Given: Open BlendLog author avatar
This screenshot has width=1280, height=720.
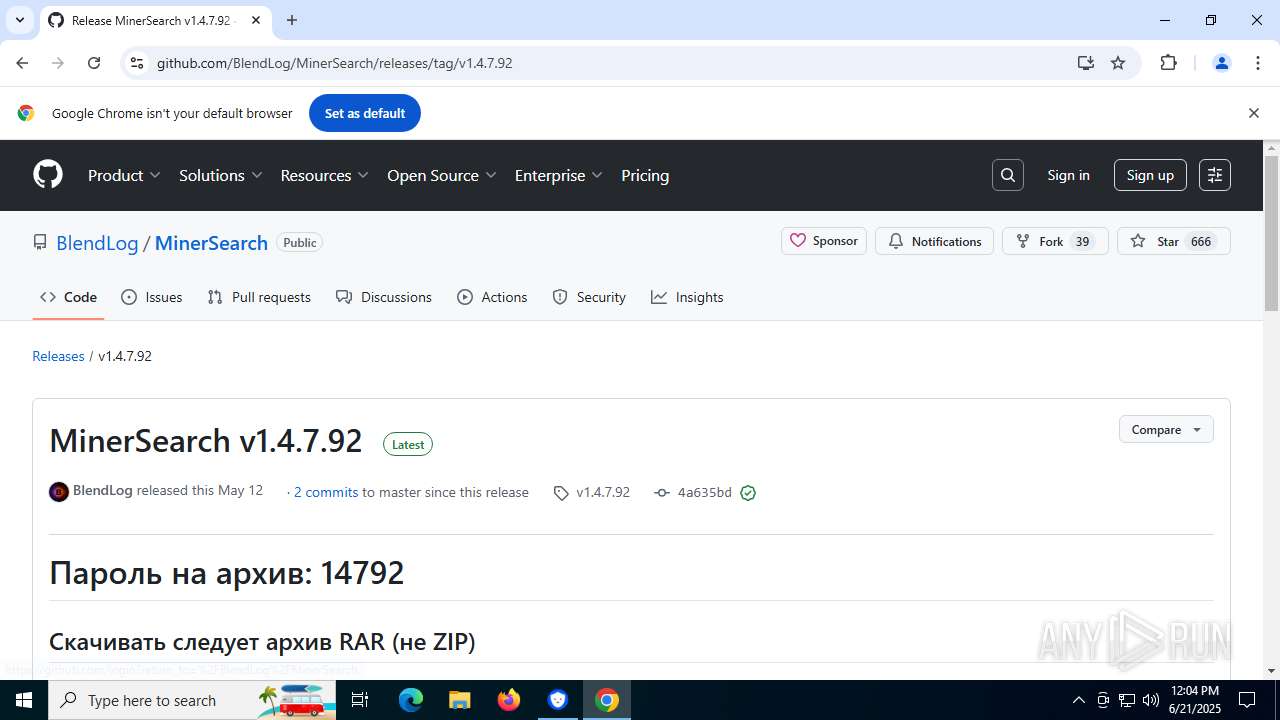Looking at the screenshot, I should coord(59,492).
